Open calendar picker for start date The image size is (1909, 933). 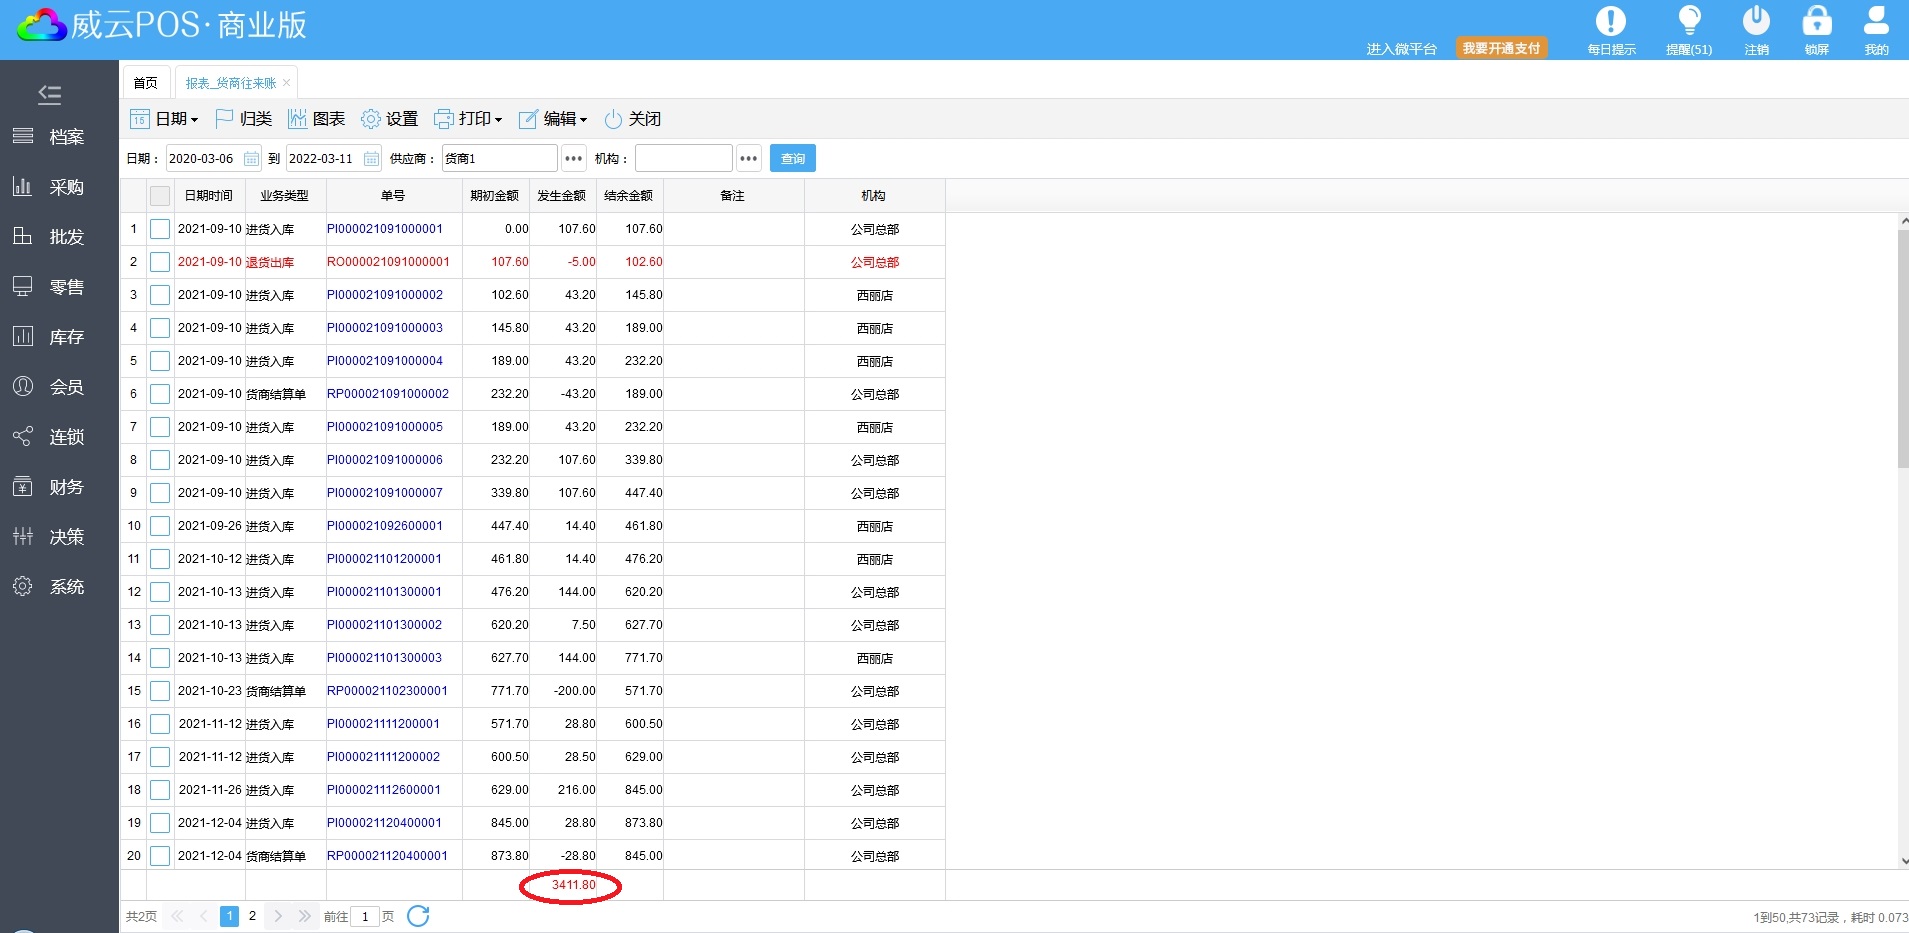(251, 159)
